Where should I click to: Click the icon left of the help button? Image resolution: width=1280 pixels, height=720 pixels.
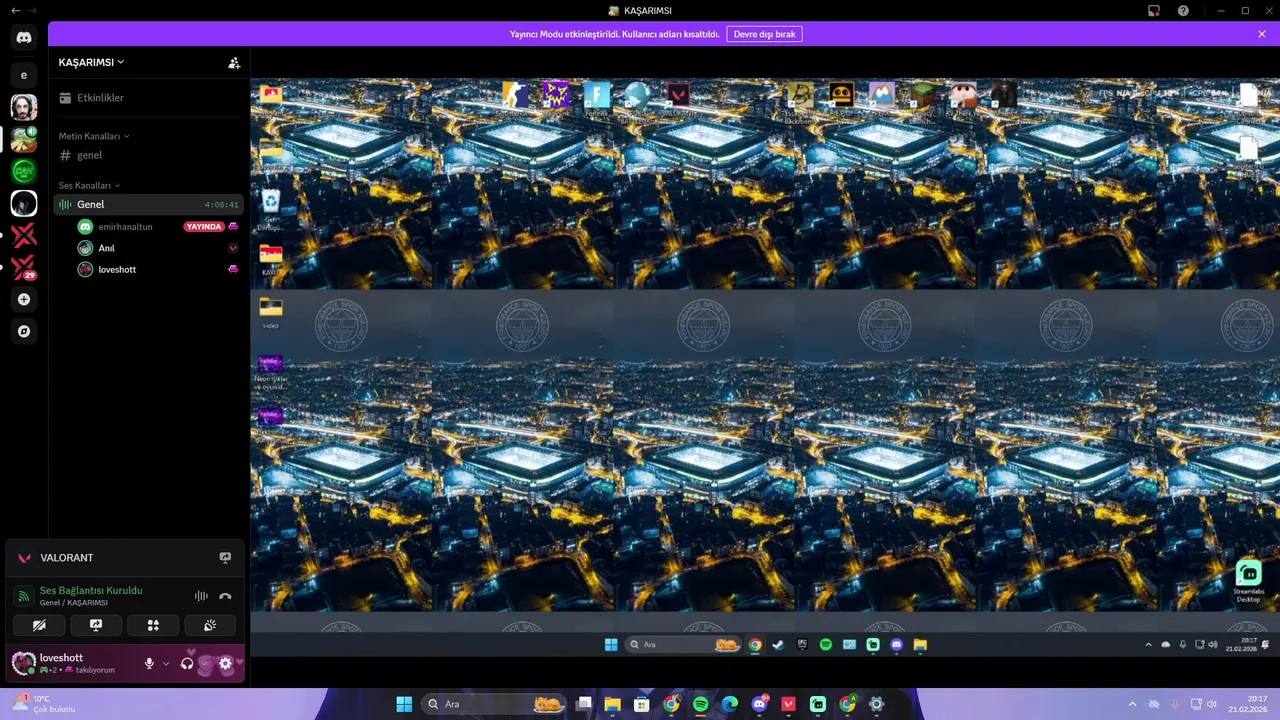click(x=1154, y=11)
